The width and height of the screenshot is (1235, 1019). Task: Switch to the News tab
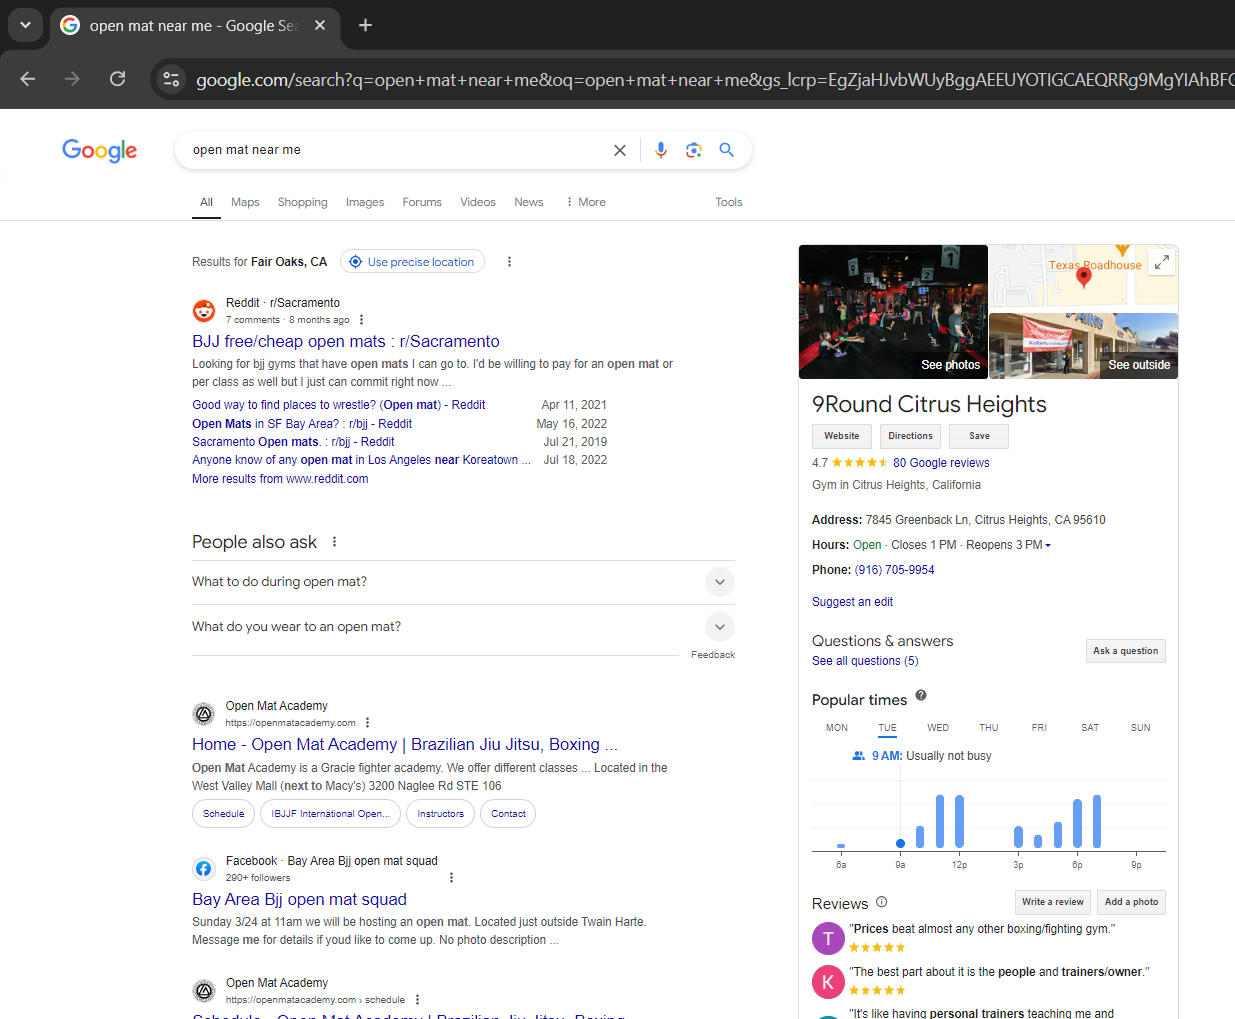529,202
